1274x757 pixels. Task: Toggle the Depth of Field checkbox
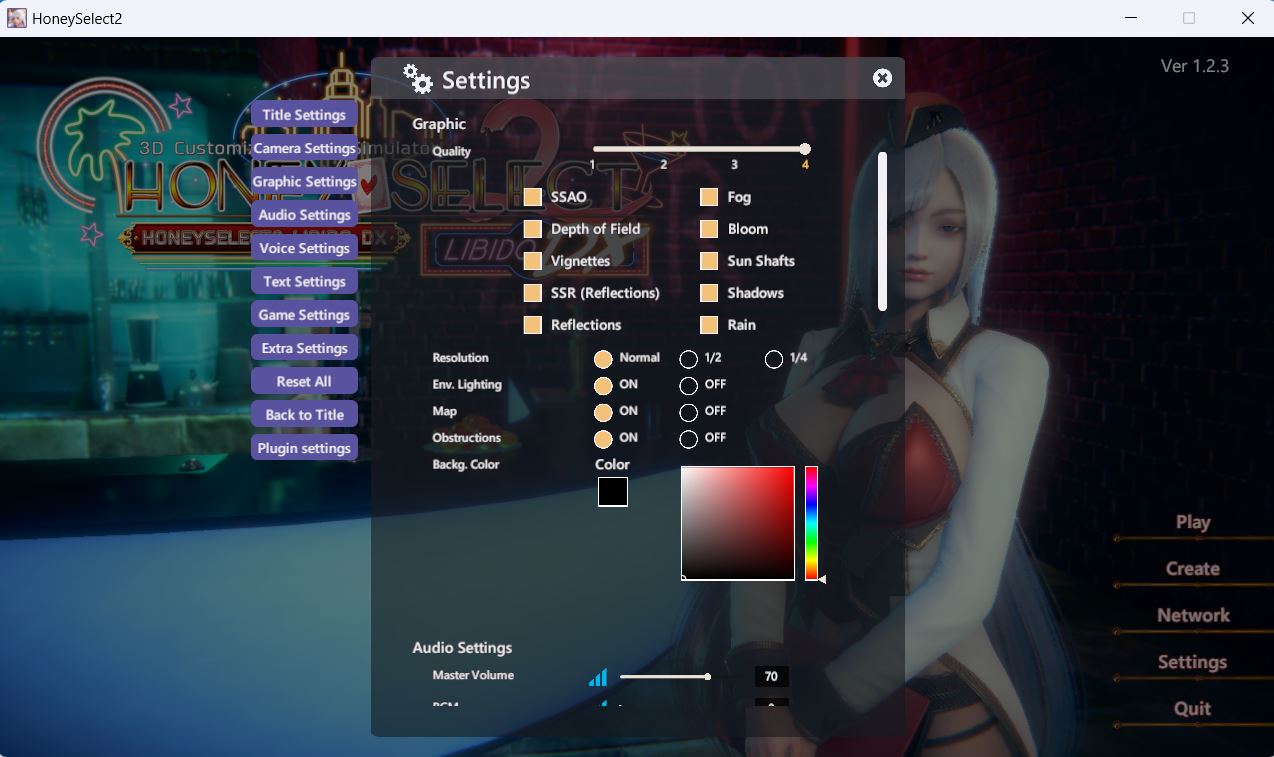533,229
